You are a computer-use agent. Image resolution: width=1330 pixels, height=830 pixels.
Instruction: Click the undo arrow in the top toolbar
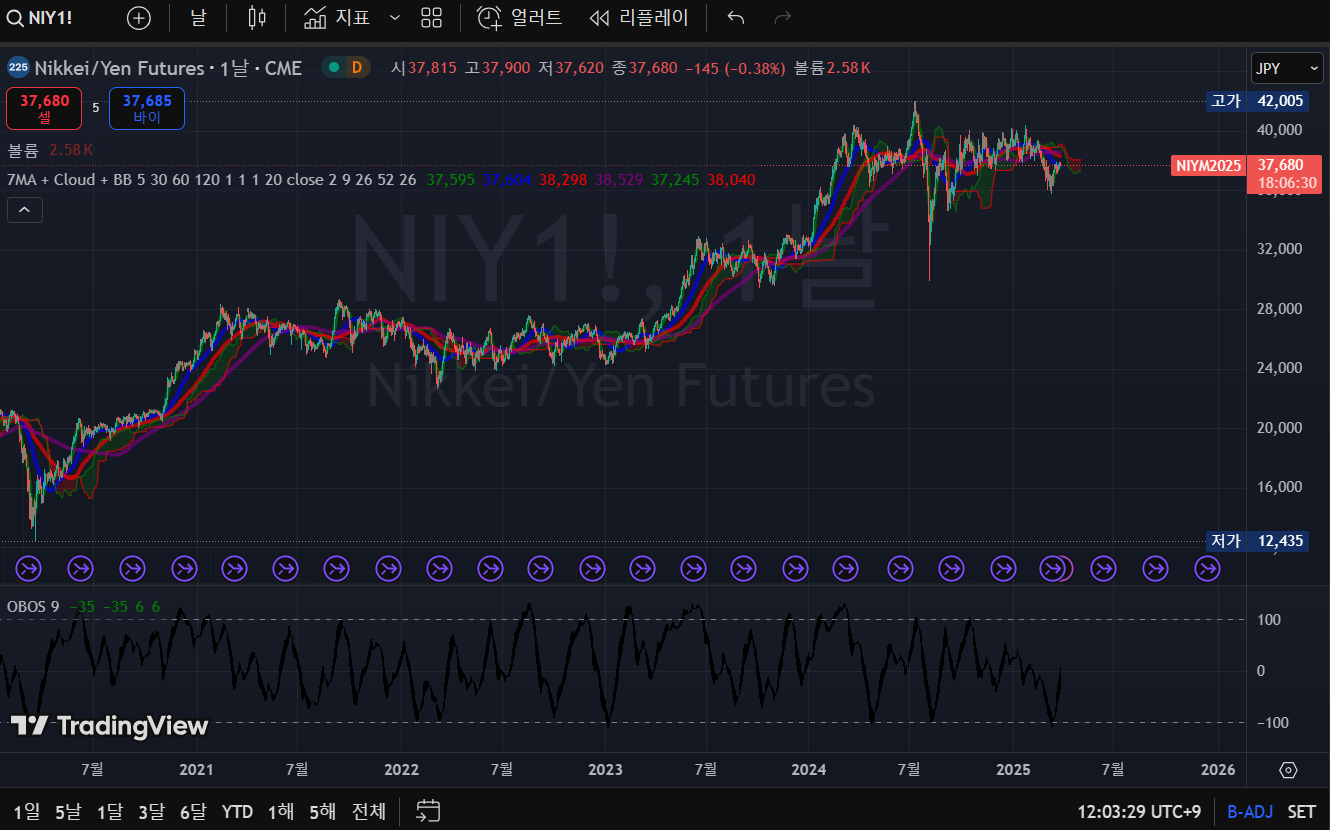pos(735,18)
